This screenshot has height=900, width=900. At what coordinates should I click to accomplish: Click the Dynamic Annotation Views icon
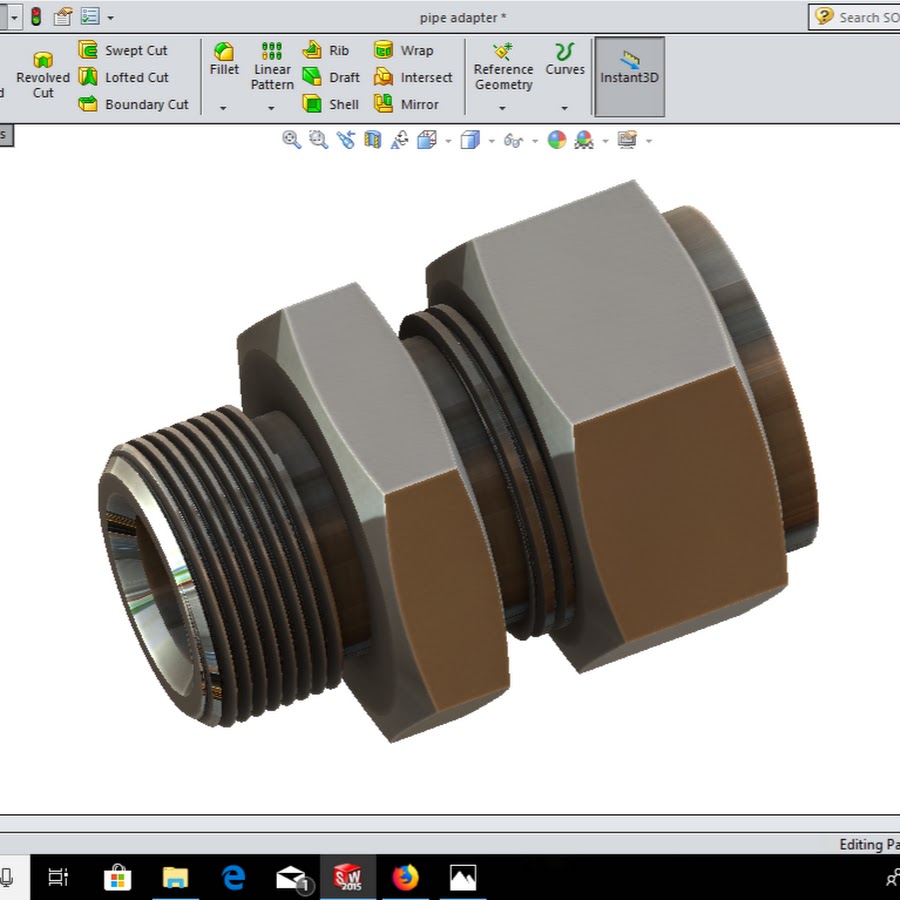399,139
